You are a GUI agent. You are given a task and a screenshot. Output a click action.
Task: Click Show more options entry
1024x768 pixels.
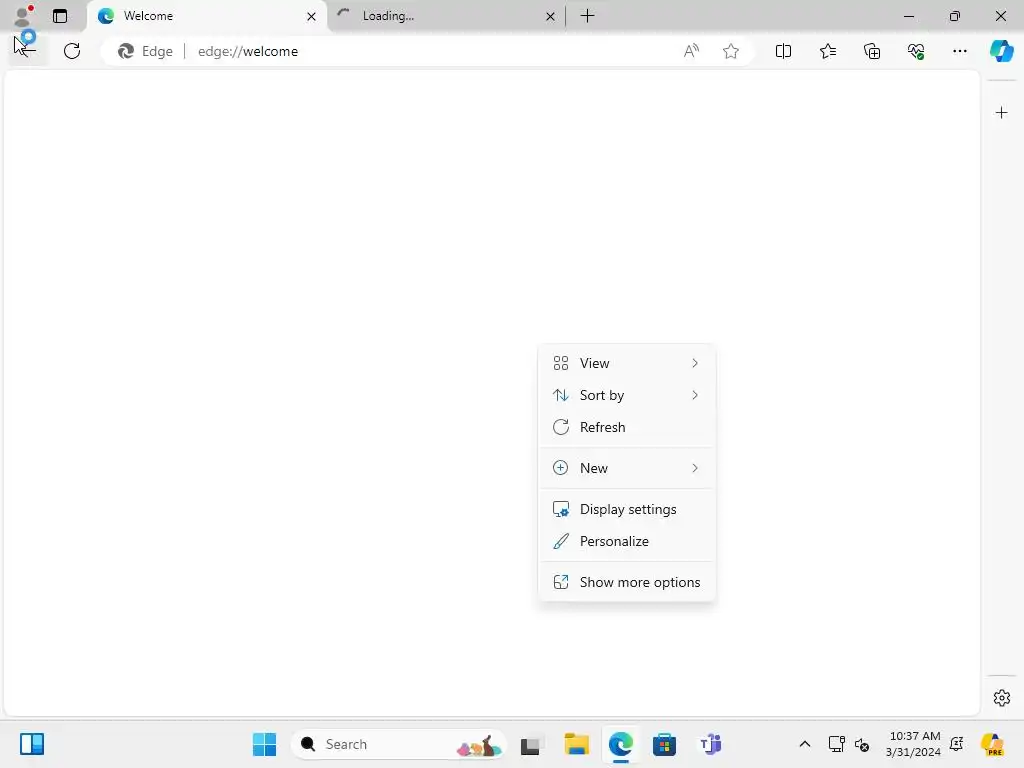pyautogui.click(x=627, y=583)
